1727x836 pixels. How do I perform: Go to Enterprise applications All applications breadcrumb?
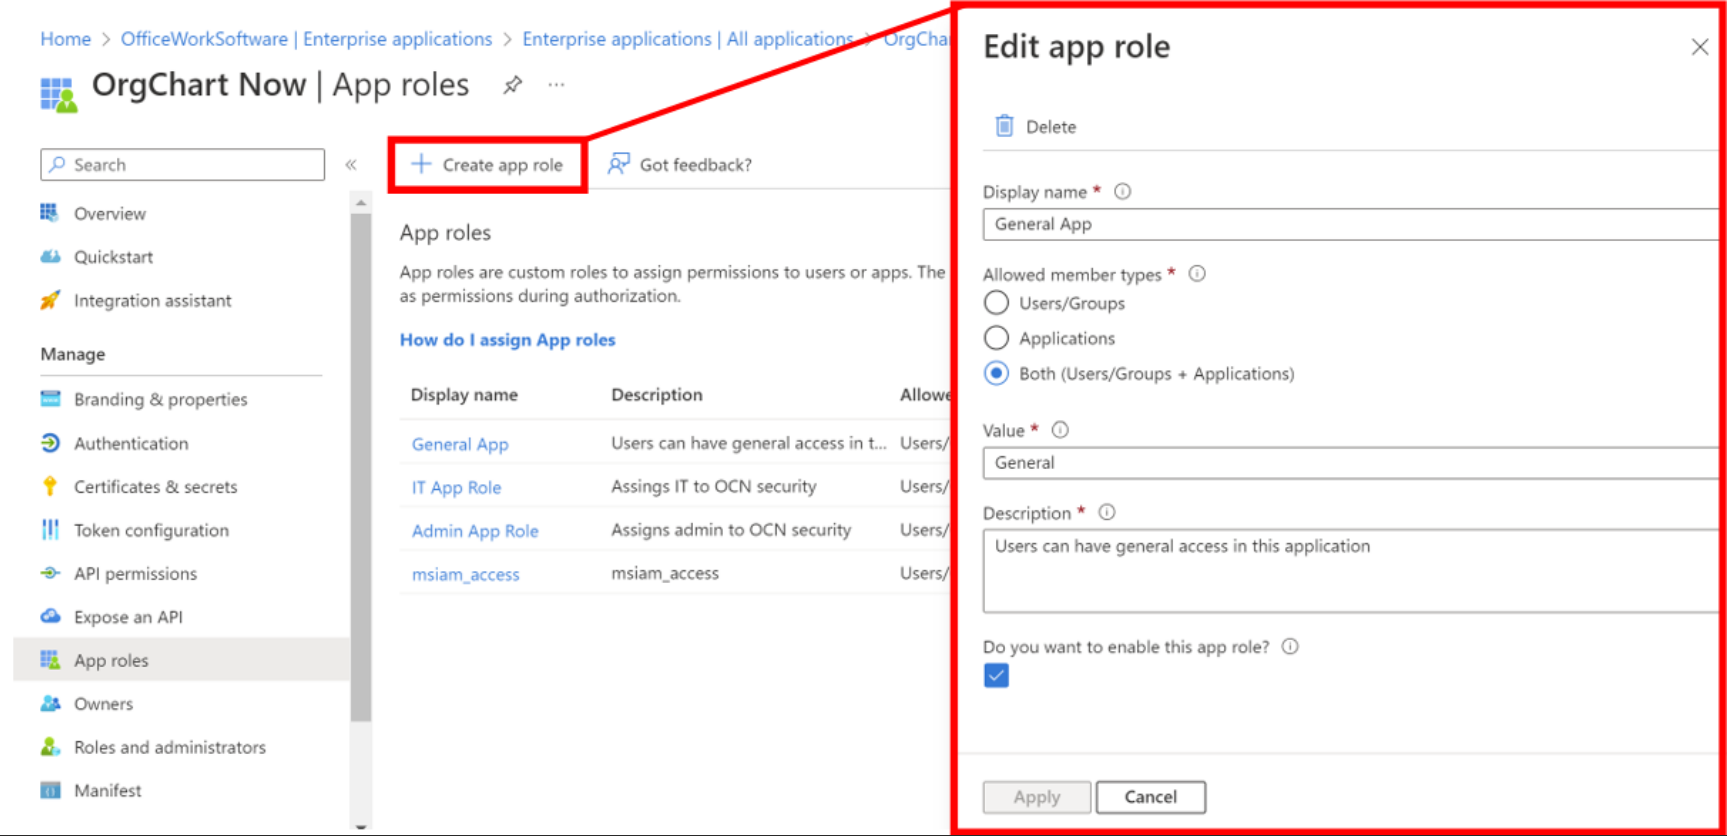pos(687,39)
